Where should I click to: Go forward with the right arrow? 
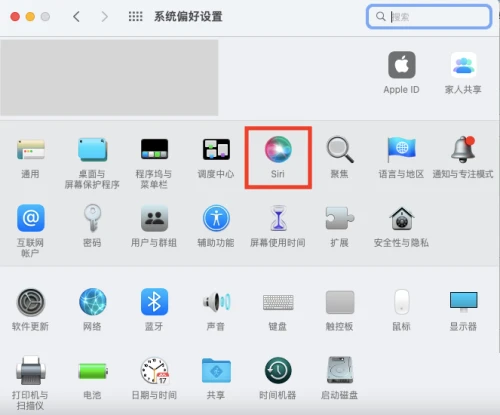105,16
